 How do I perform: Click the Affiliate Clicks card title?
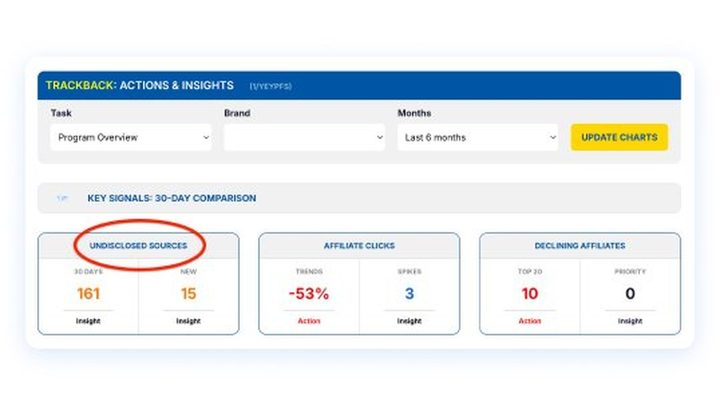coord(359,246)
